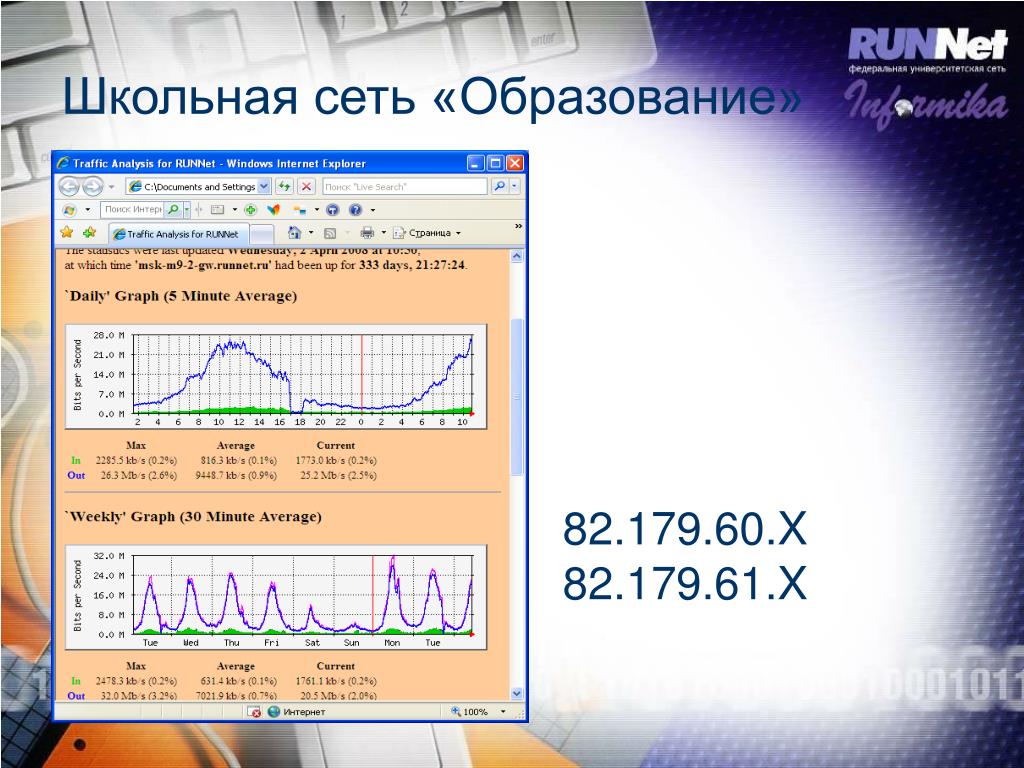Stop loading with the red X icon
1024x768 pixels.
click(306, 187)
